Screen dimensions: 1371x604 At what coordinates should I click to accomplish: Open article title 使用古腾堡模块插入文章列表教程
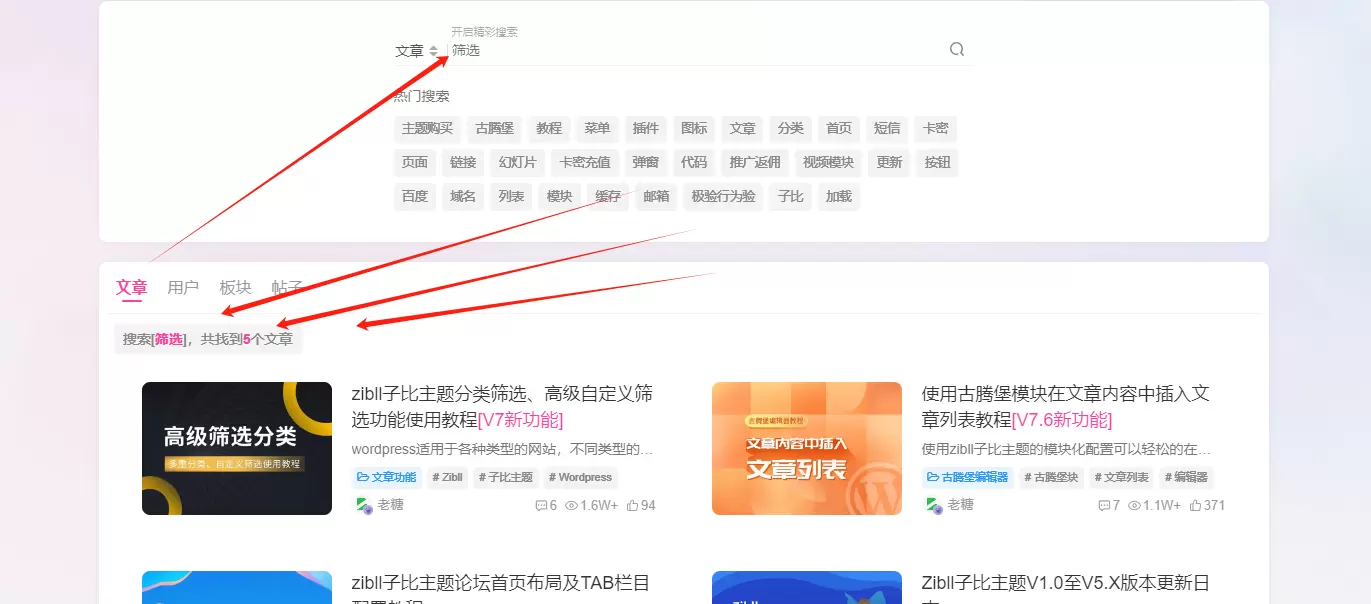coord(1067,406)
